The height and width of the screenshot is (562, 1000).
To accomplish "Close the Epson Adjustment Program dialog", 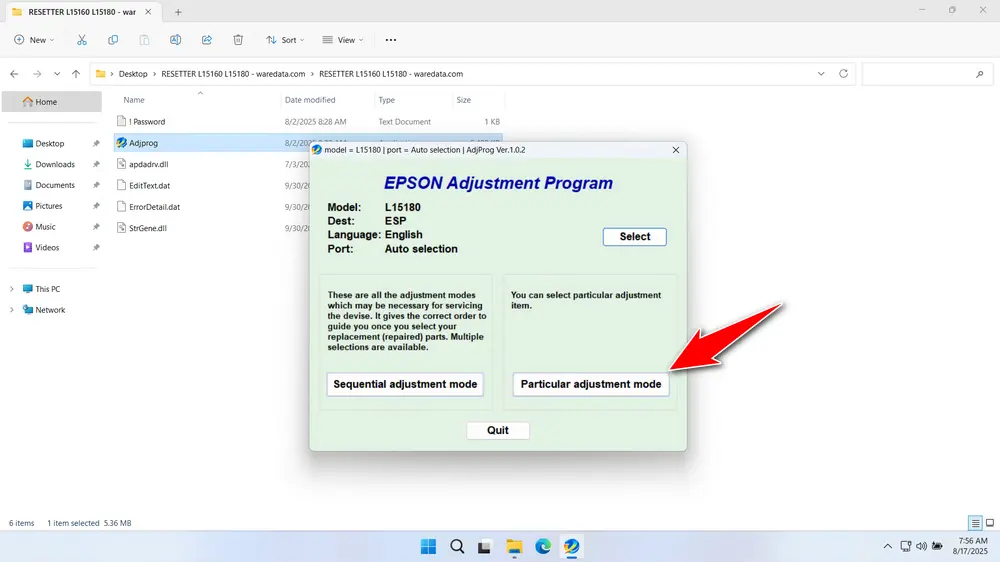I will click(675, 150).
